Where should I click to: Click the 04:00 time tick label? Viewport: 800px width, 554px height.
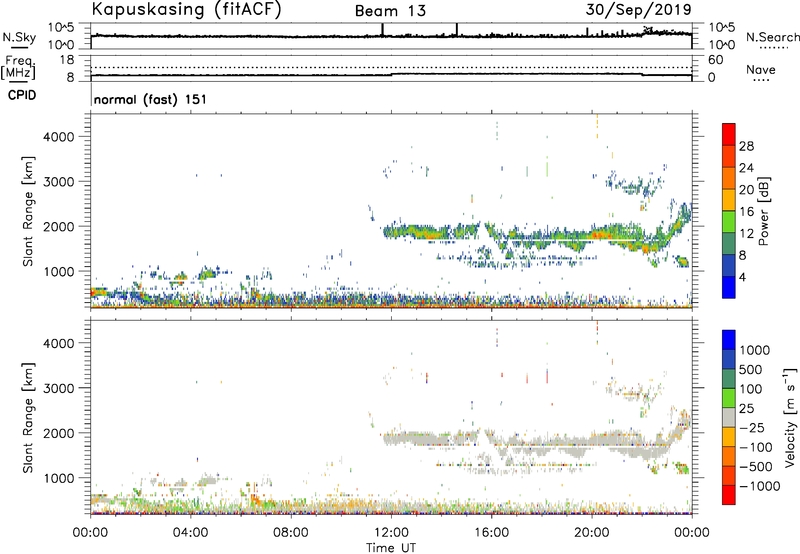pyautogui.click(x=190, y=533)
